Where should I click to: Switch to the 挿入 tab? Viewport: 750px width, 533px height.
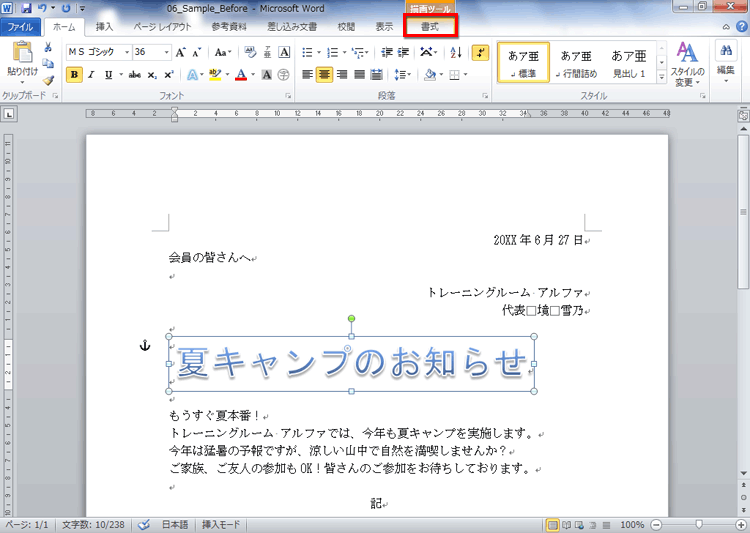click(x=104, y=27)
